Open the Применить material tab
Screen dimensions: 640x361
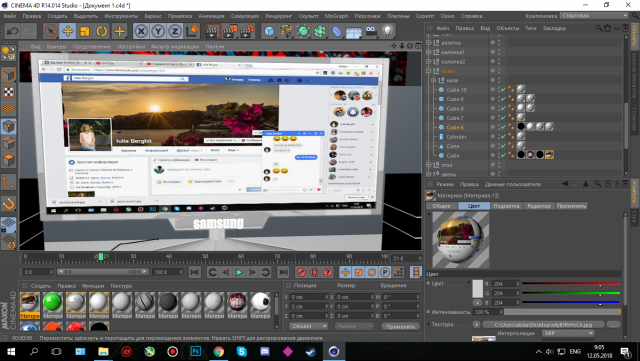point(571,206)
